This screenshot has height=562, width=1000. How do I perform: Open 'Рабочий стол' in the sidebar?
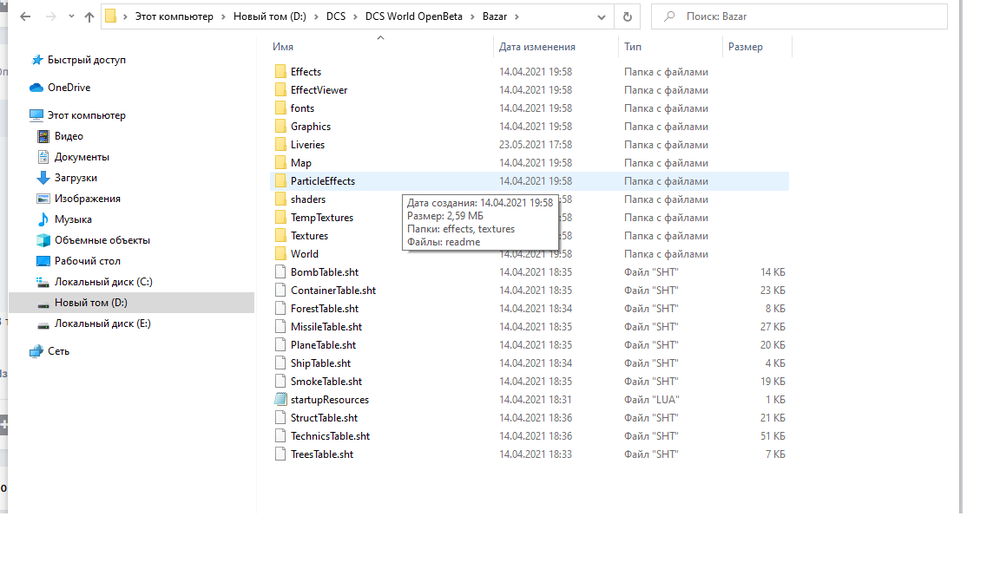tap(87, 261)
